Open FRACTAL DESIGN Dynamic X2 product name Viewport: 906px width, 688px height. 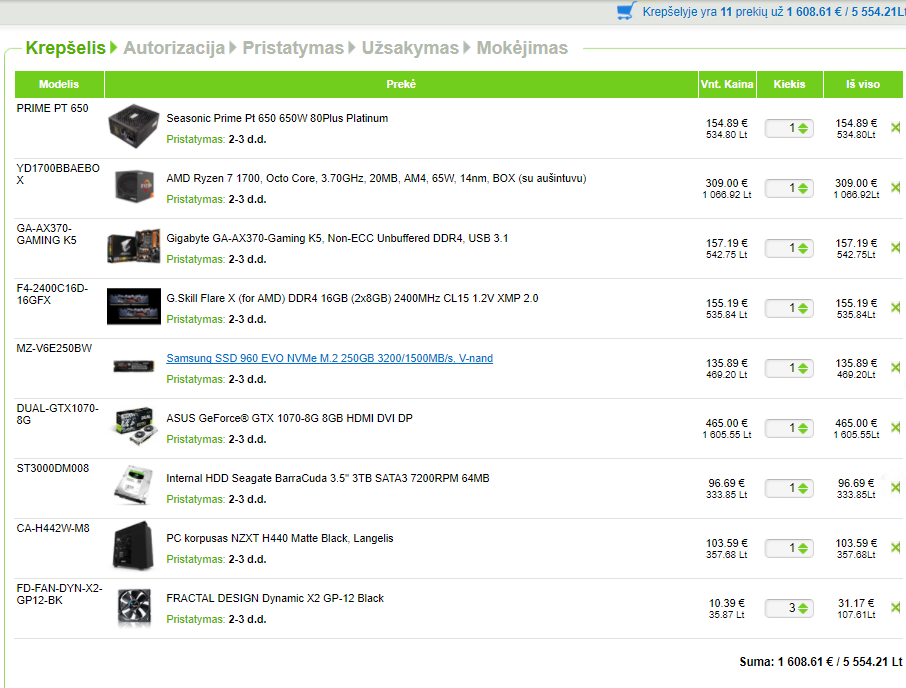[x=275, y=598]
